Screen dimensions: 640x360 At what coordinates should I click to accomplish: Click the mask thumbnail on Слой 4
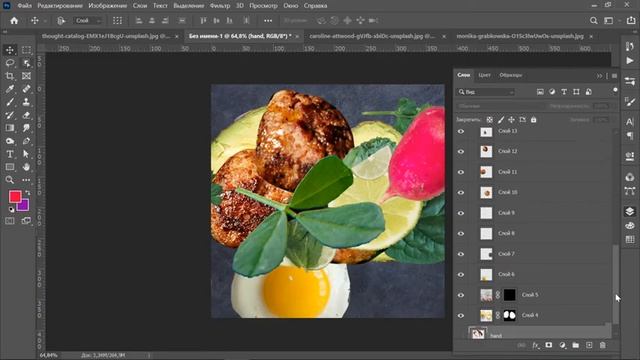point(509,315)
